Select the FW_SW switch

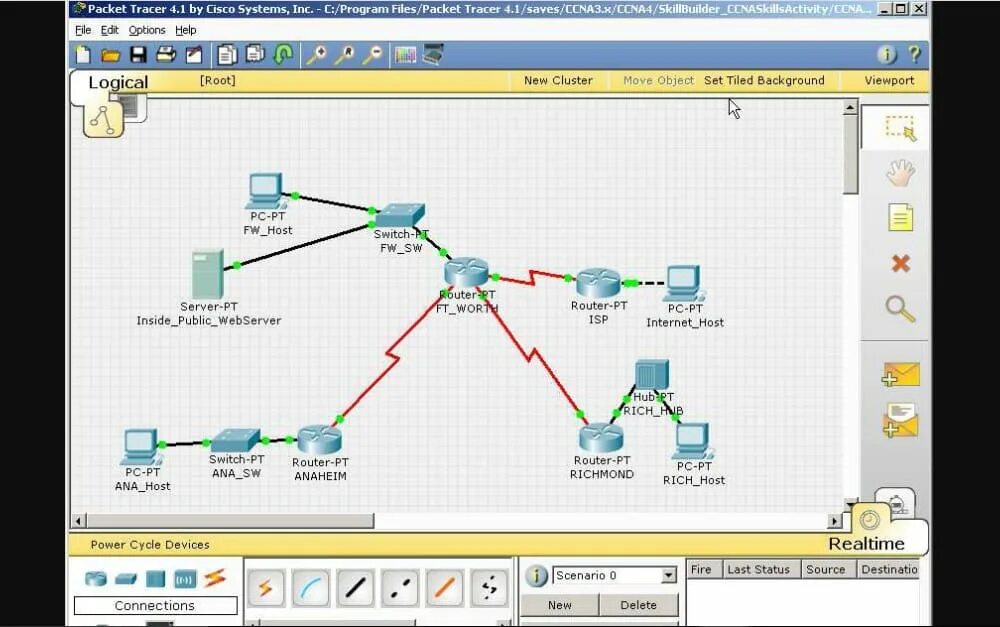[x=400, y=215]
